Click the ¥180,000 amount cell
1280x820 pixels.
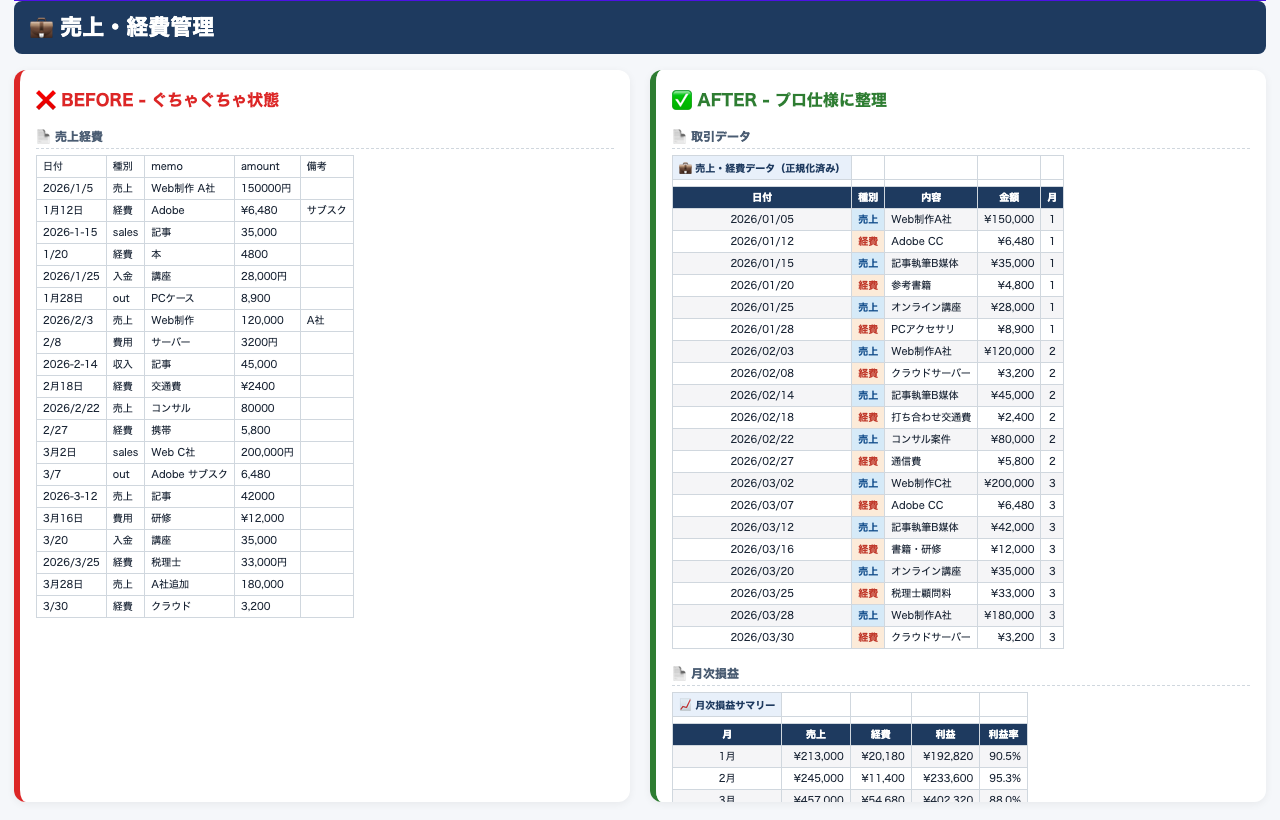tap(1009, 616)
